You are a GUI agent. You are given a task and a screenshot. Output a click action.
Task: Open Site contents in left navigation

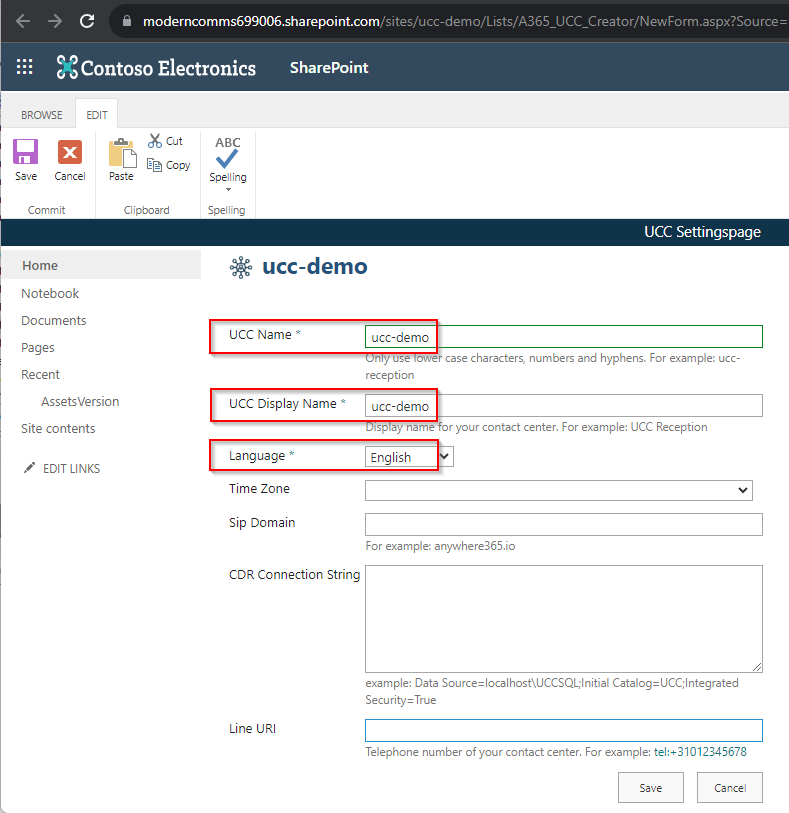coord(58,429)
